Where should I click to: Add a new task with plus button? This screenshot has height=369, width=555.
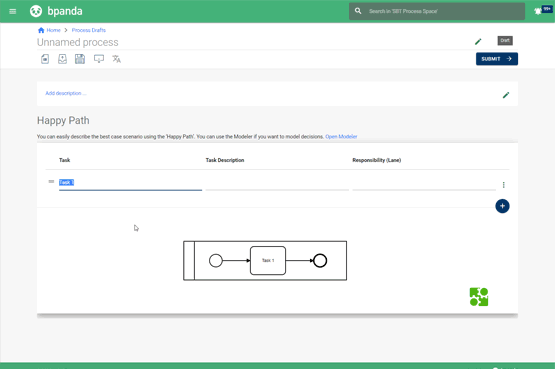[x=502, y=206]
